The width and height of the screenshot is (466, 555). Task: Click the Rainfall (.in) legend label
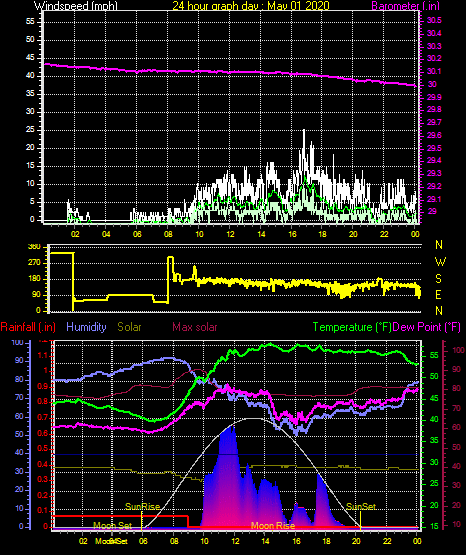[28, 327]
